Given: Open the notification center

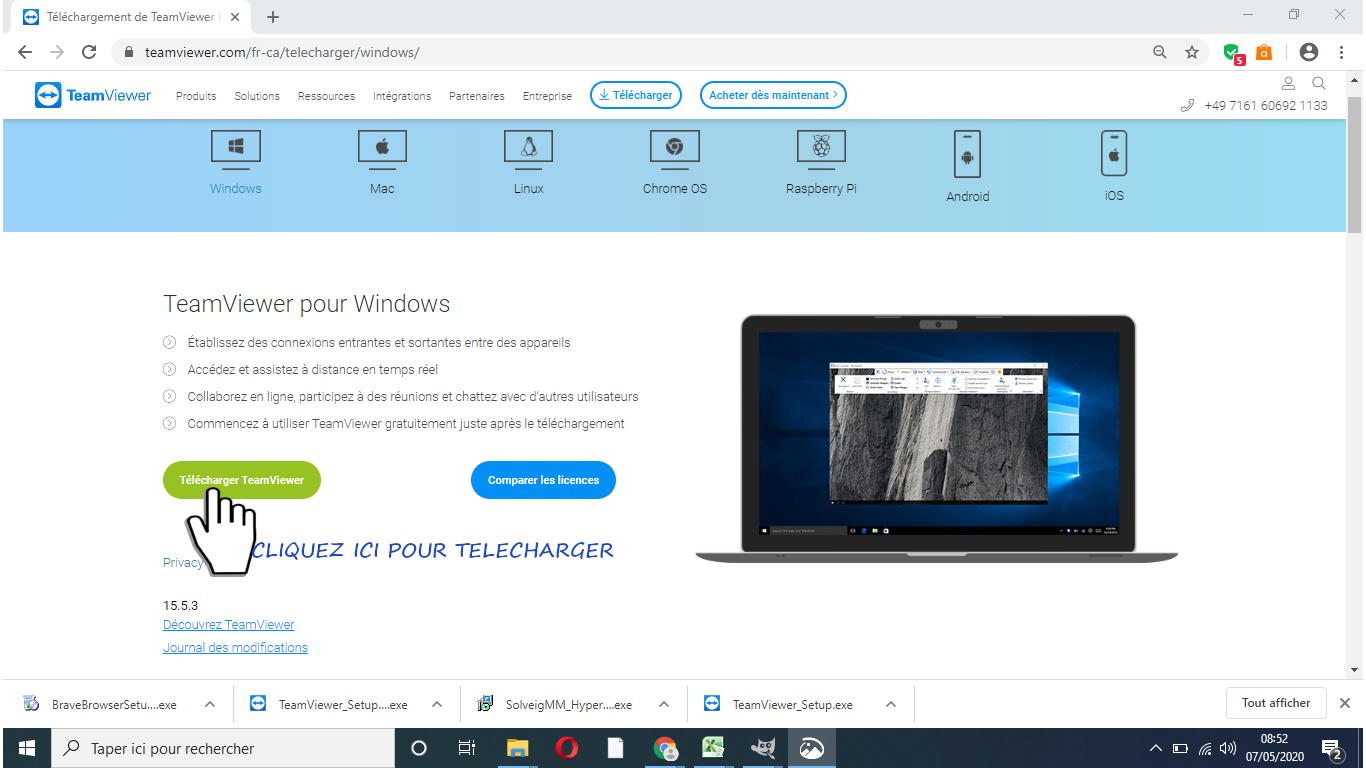Looking at the screenshot, I should pos(1332,748).
